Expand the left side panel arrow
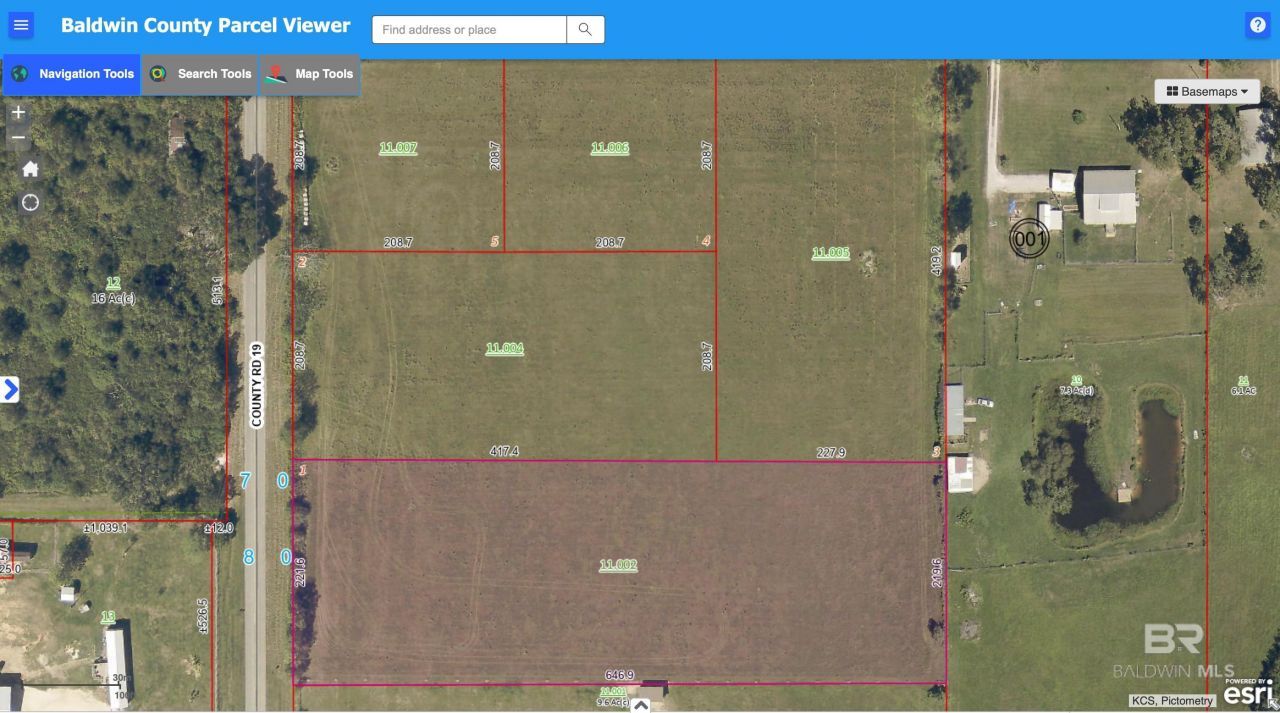The image size is (1280, 713). click(11, 389)
